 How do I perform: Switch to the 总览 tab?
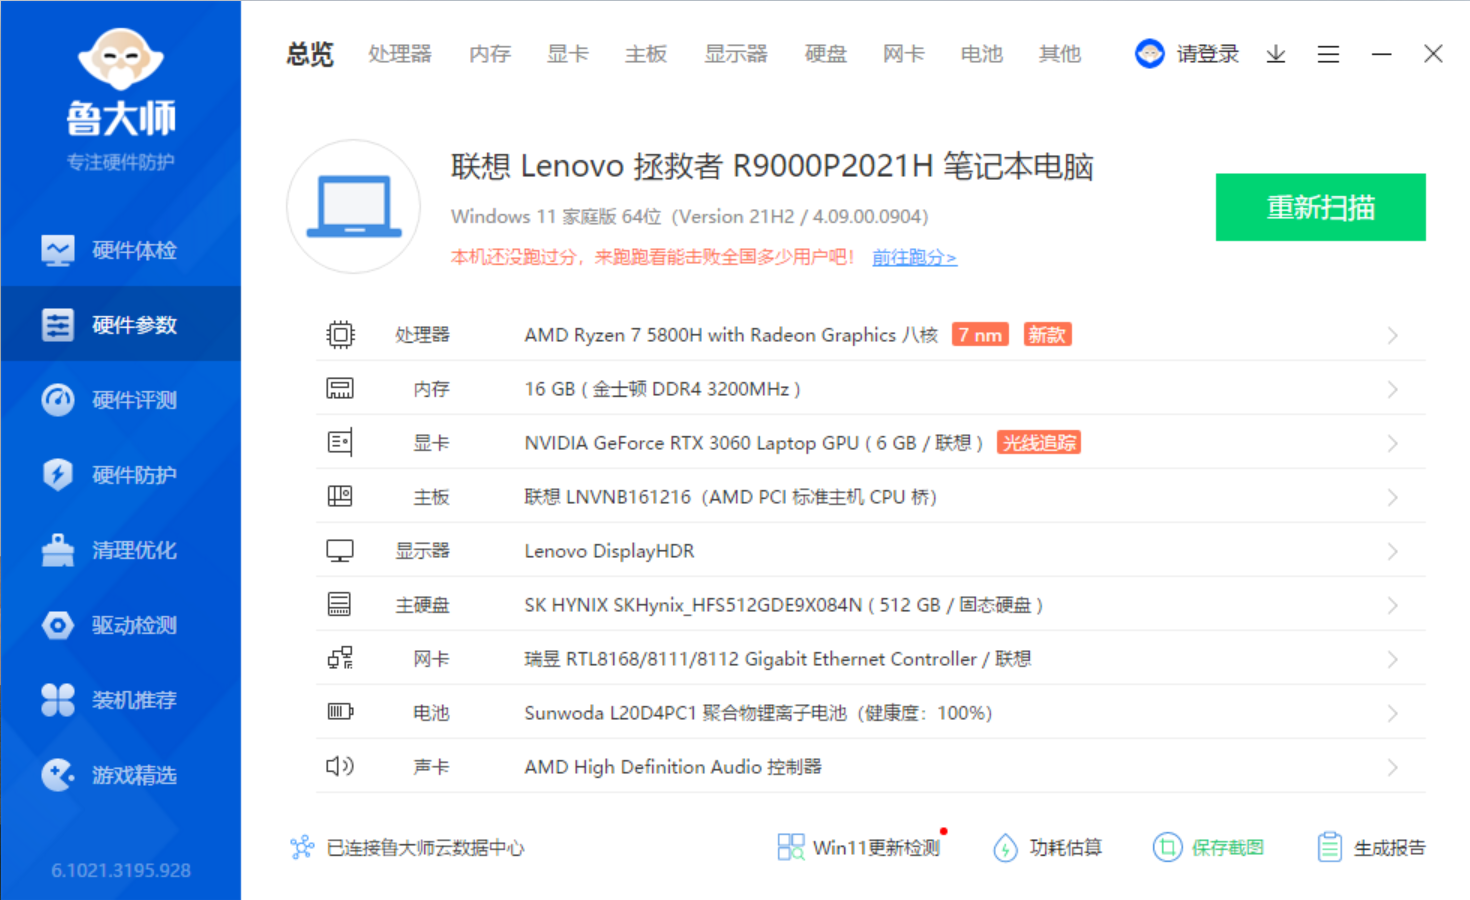pos(310,54)
